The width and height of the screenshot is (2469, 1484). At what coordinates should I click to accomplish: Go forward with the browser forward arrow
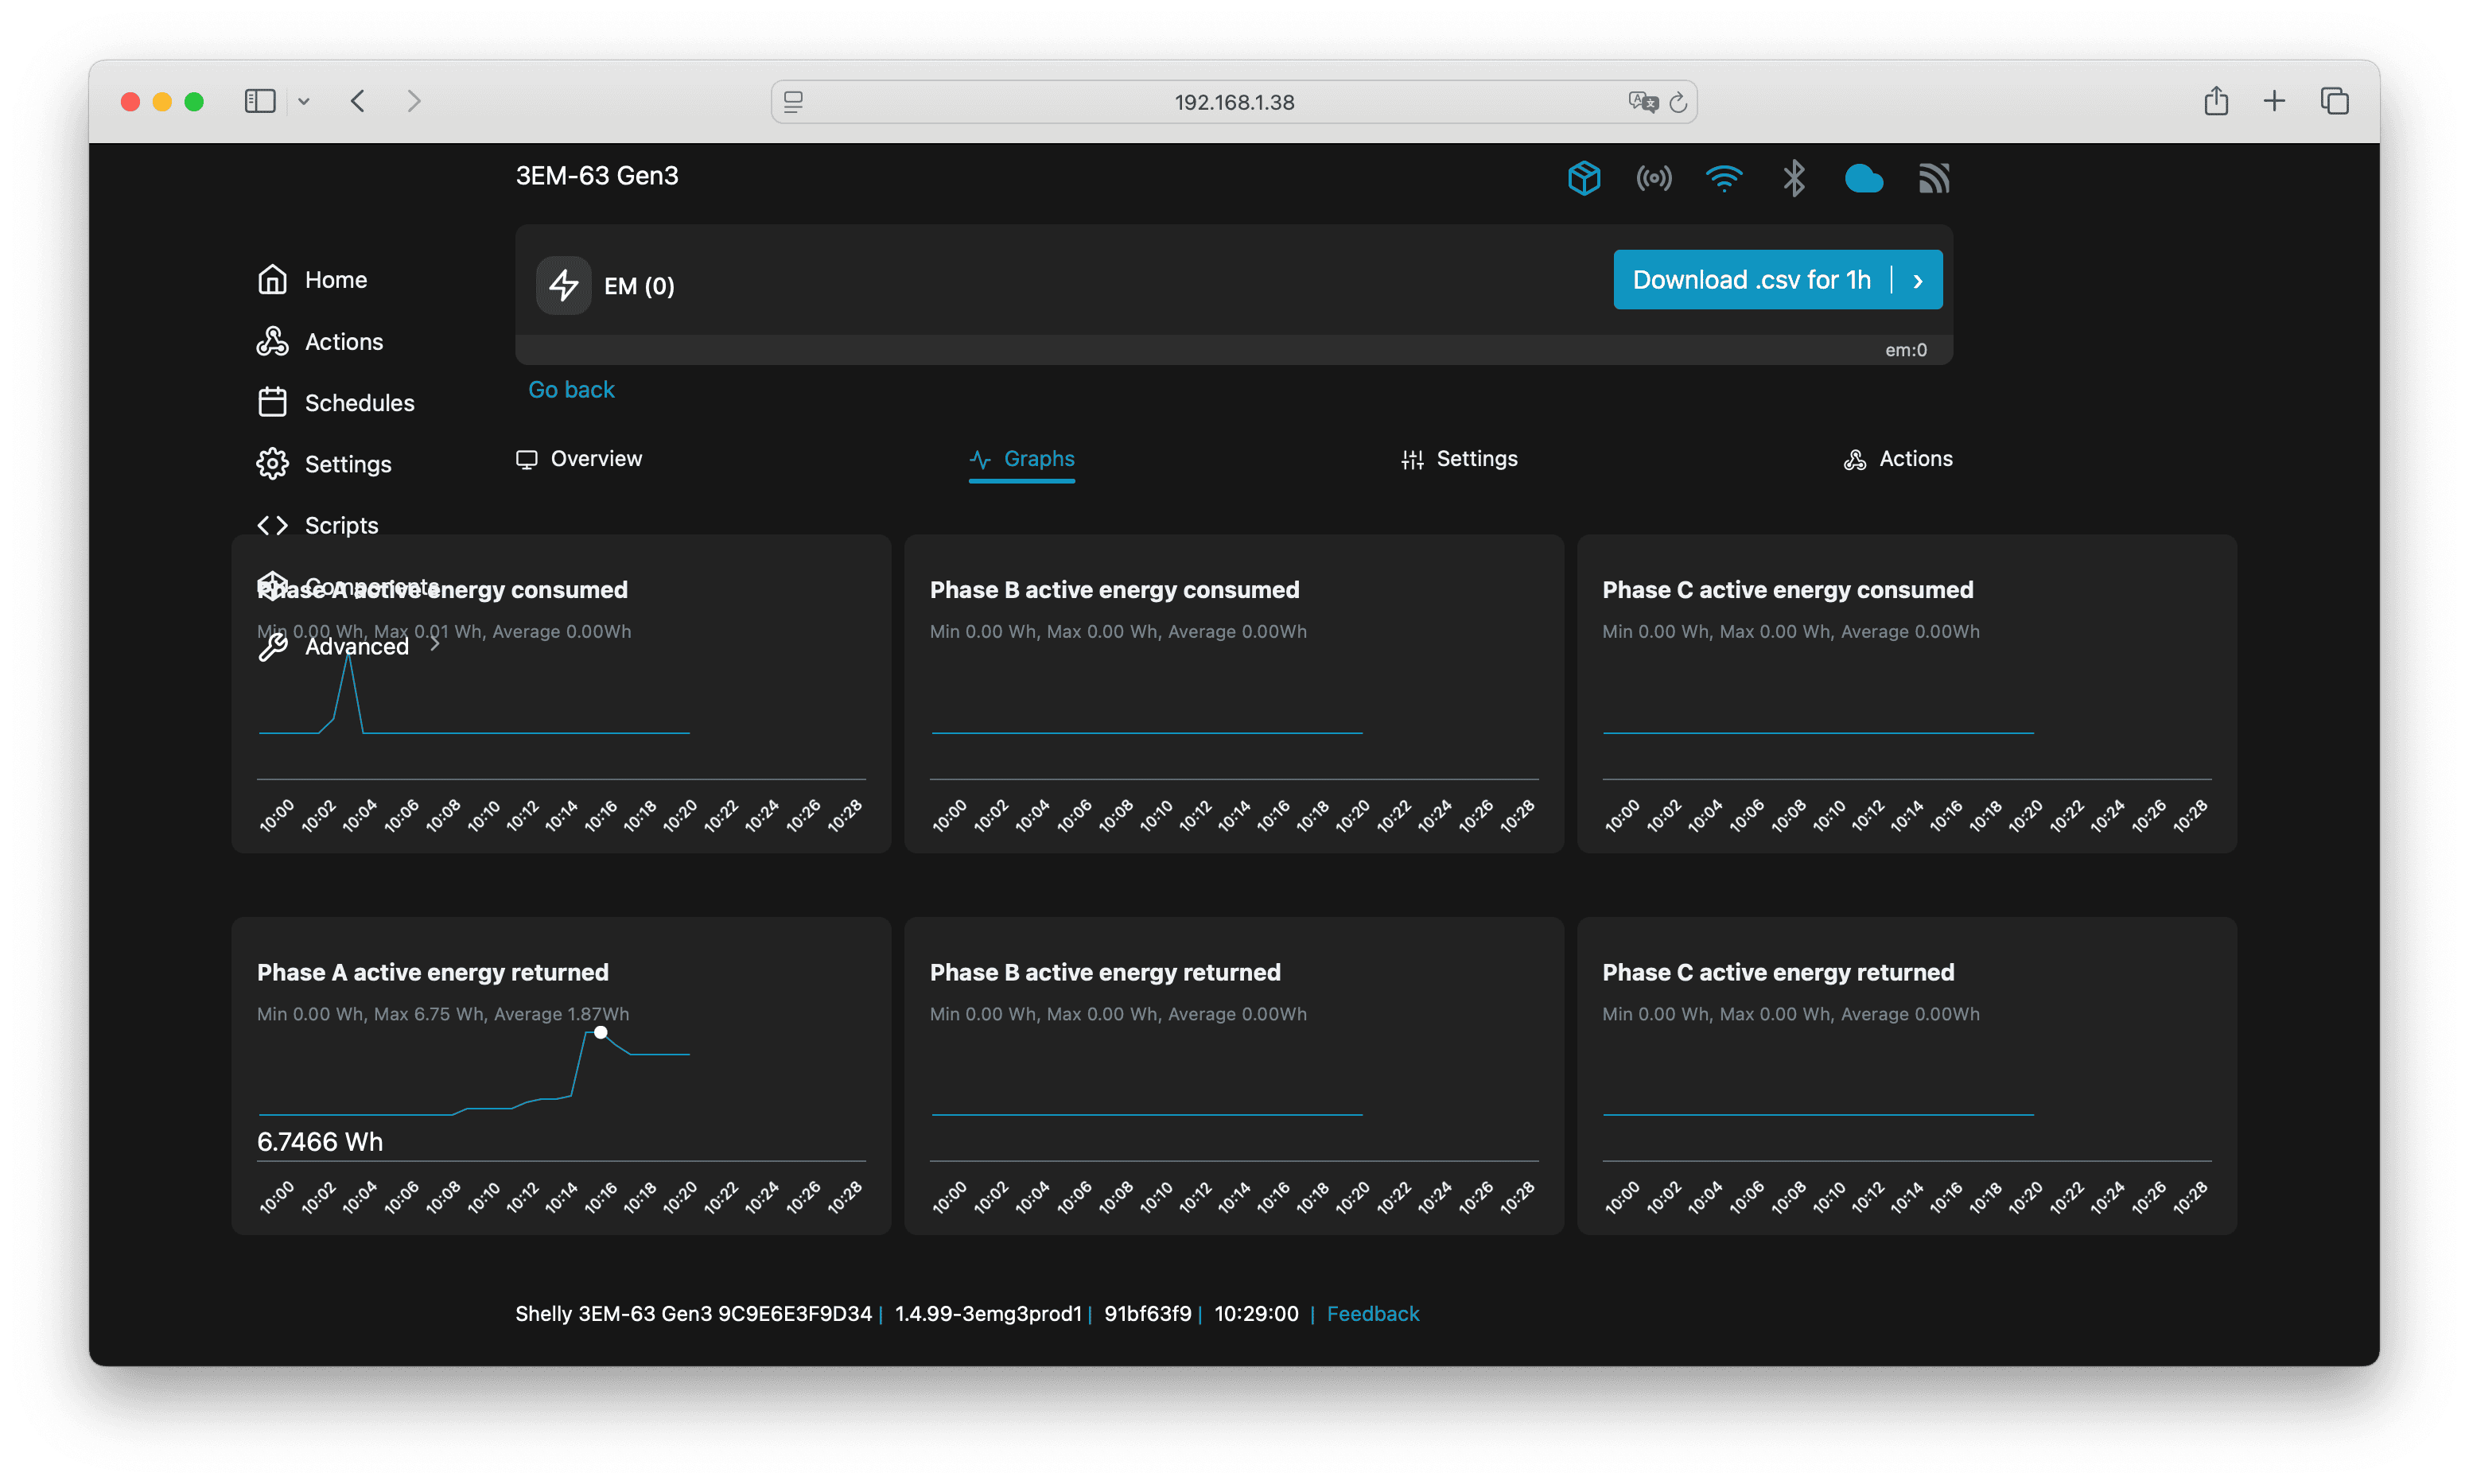coord(413,101)
